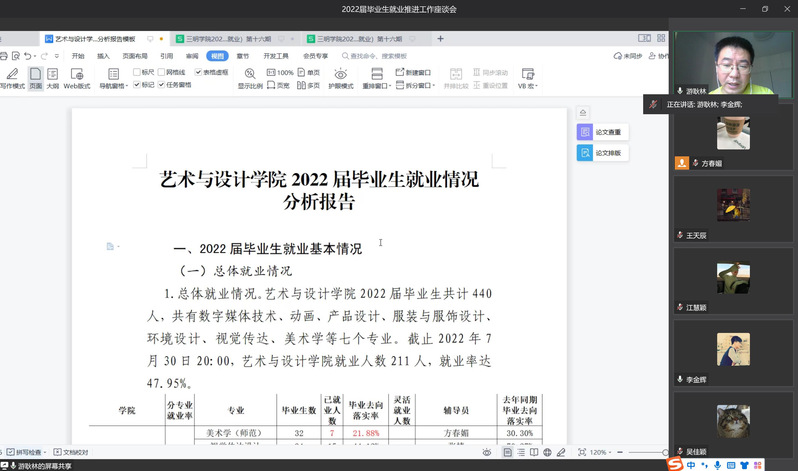Switch to Web版式 layout view
This screenshot has width=798, height=471.
[x=77, y=78]
